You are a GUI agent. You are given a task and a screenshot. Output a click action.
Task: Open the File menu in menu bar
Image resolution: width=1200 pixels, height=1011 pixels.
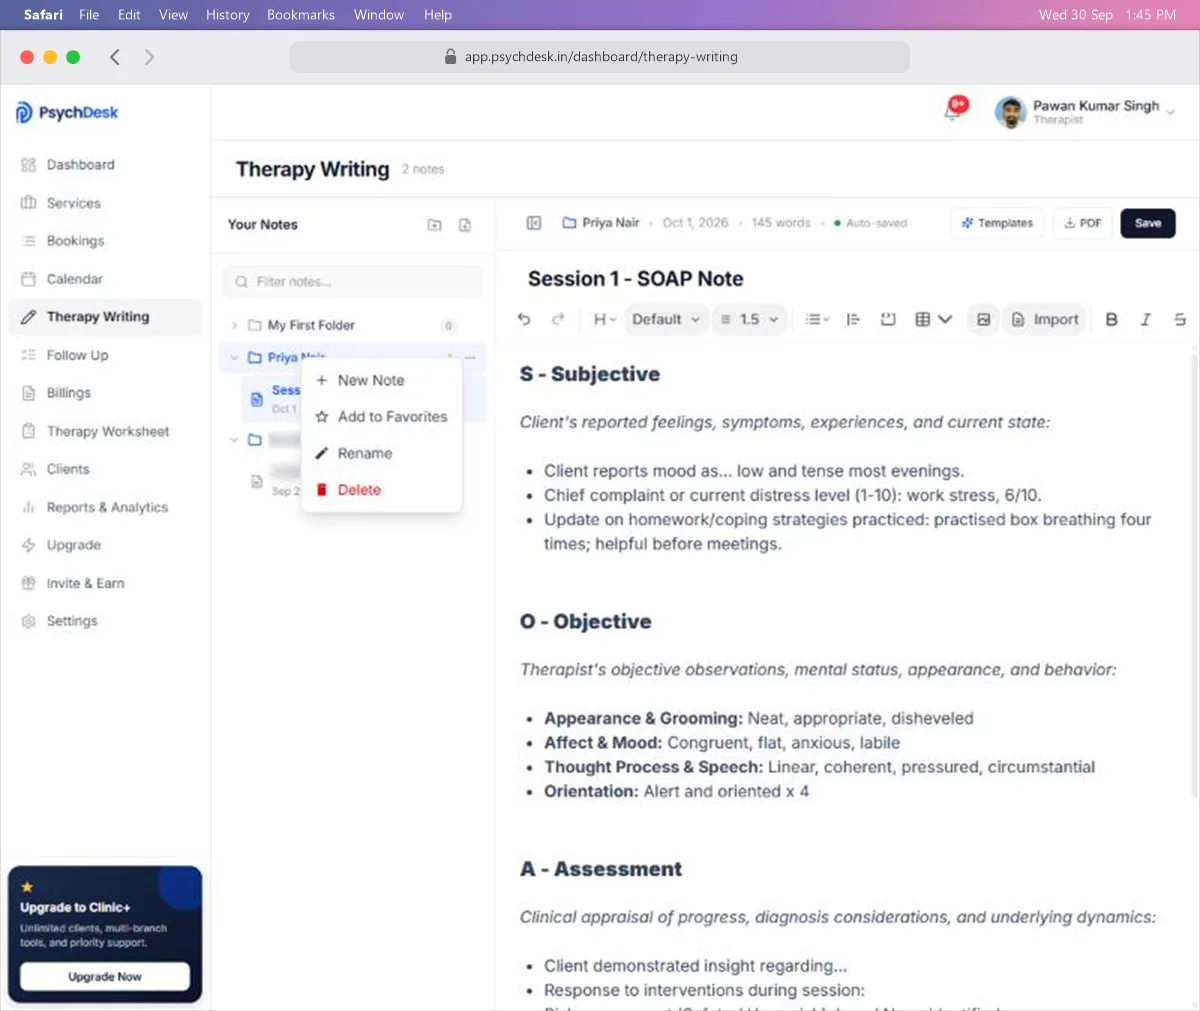[89, 15]
